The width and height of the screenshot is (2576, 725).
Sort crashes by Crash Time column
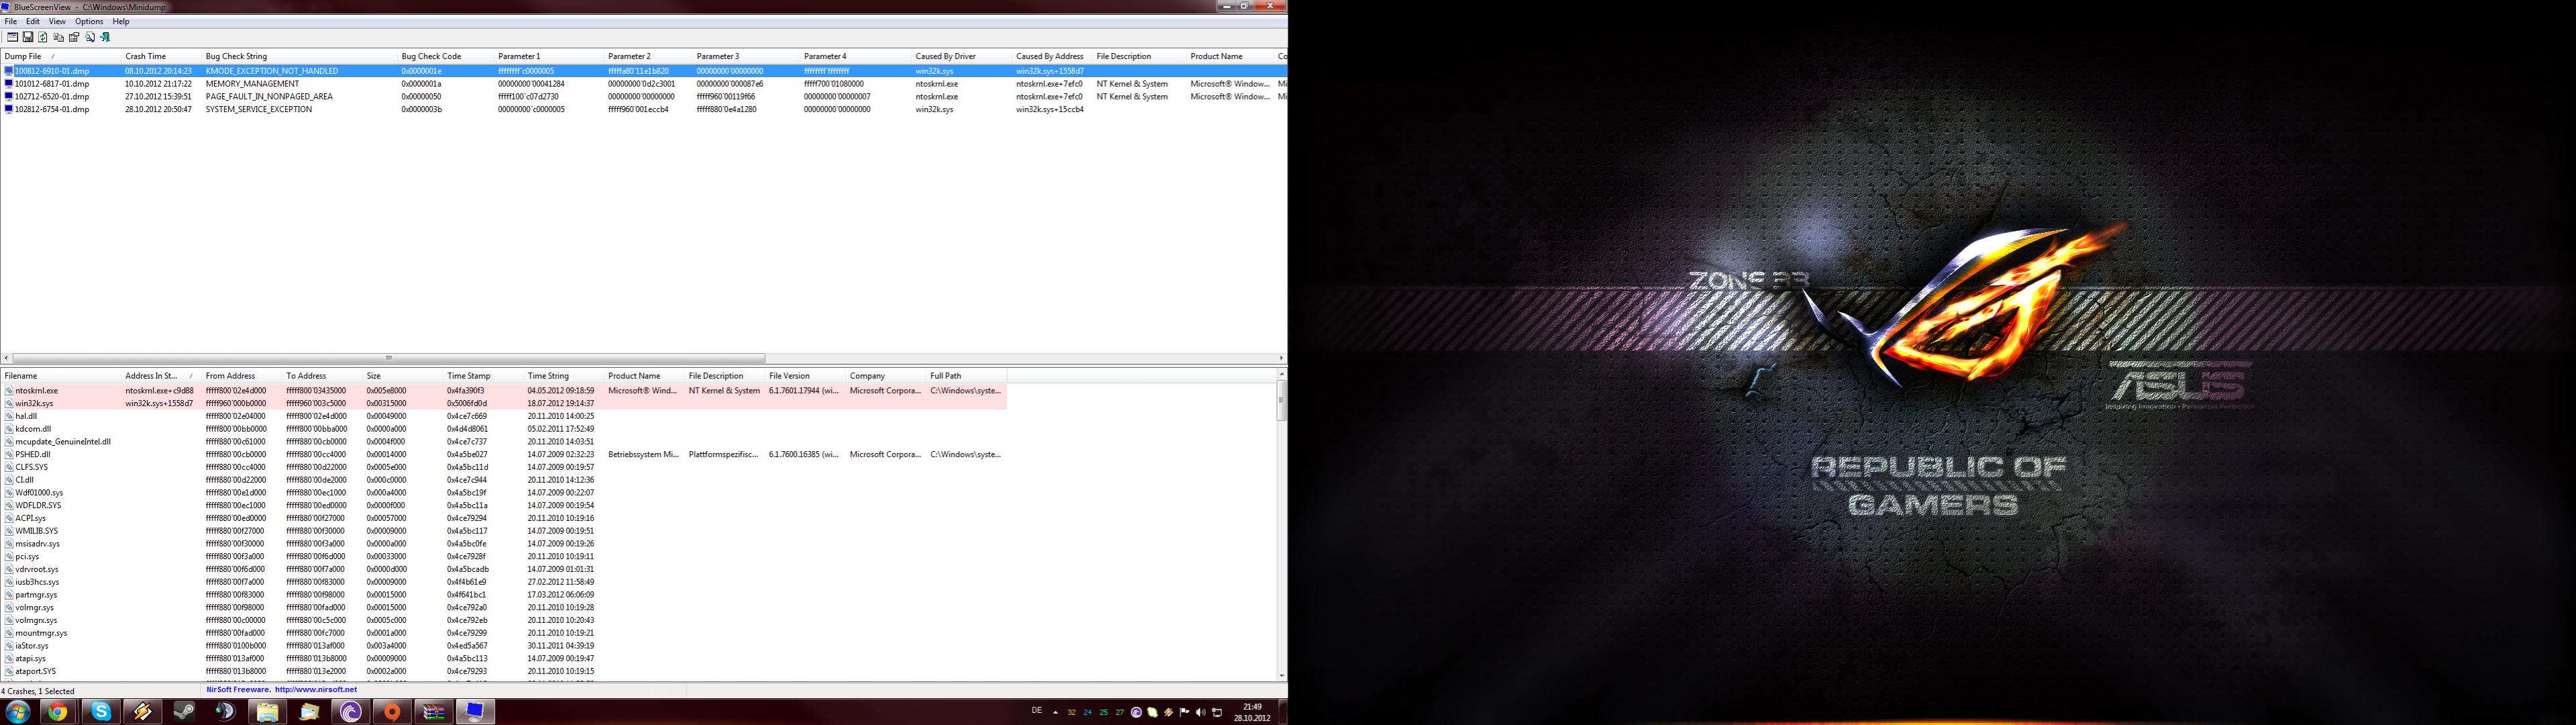pyautogui.click(x=146, y=56)
